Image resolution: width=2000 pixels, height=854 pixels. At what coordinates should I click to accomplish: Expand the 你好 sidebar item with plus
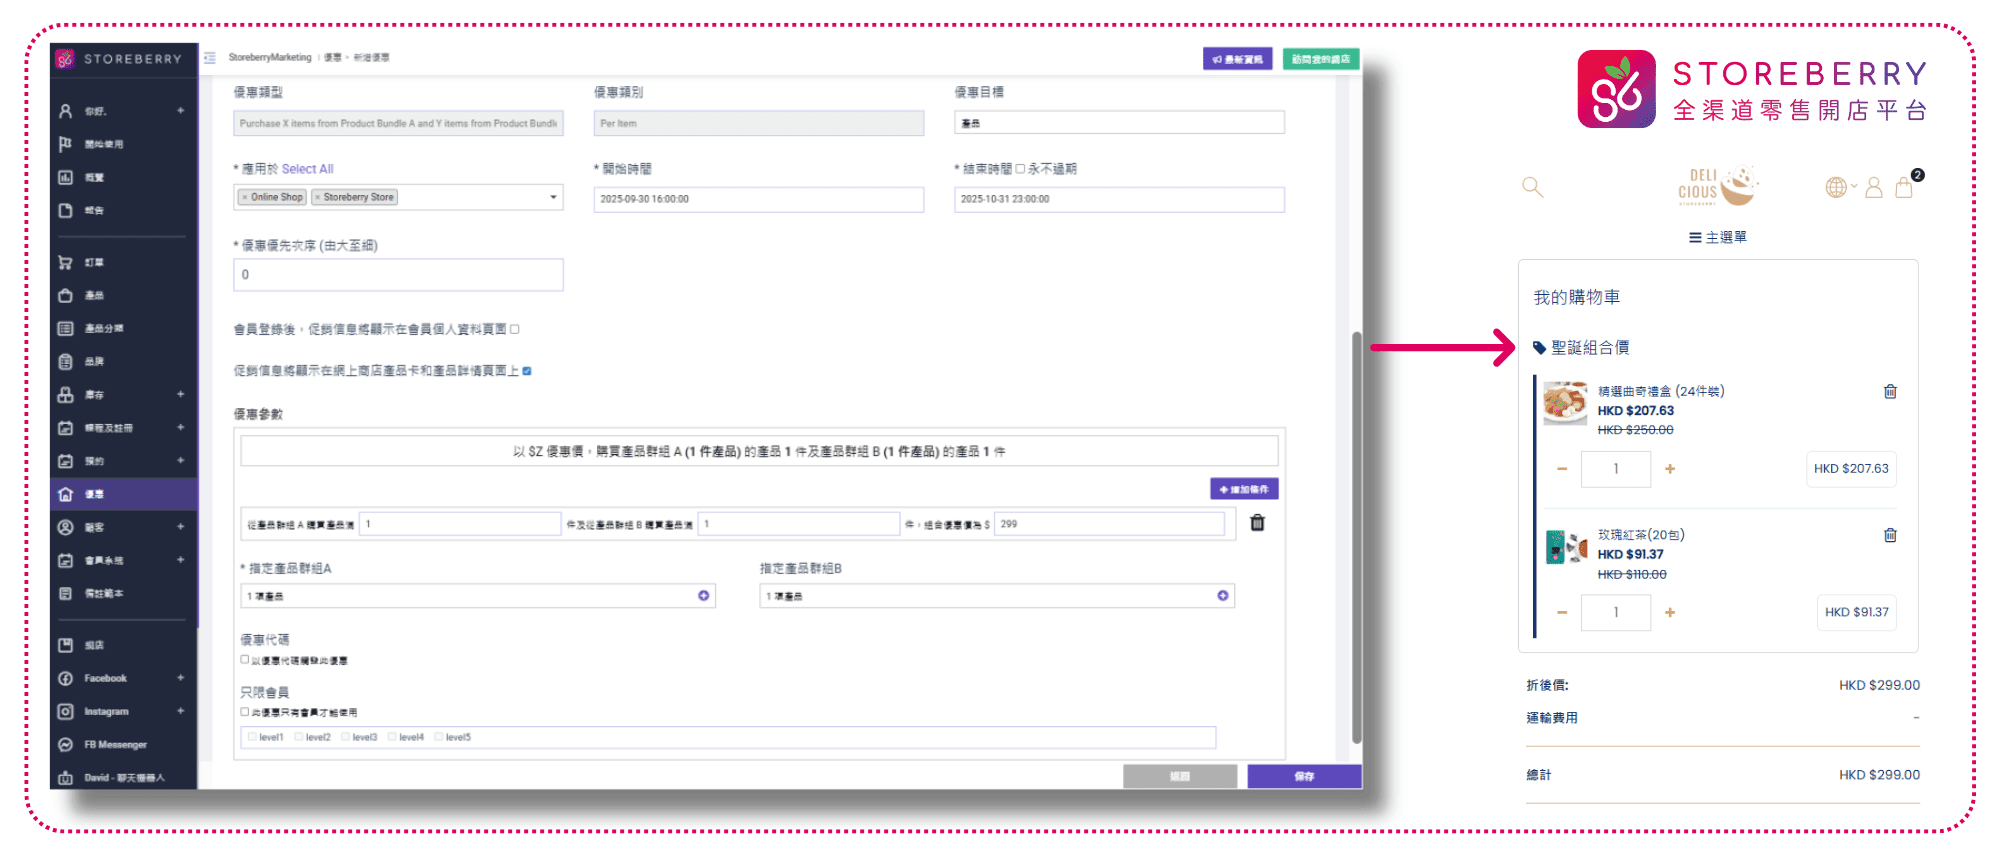coord(181,111)
